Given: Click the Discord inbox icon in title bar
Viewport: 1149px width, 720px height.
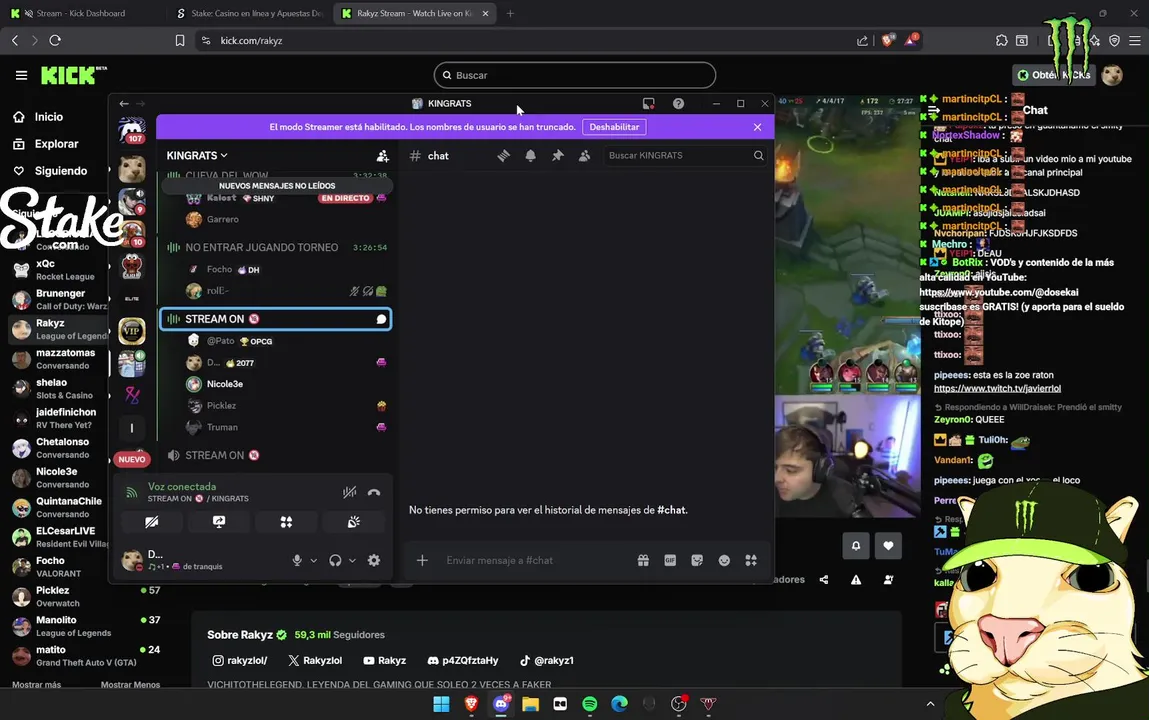Looking at the screenshot, I should coord(649,103).
